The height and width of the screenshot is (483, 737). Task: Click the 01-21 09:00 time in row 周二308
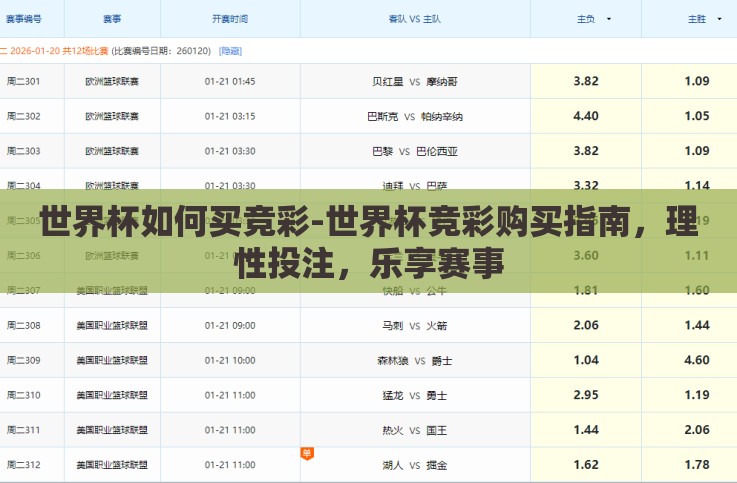click(x=230, y=325)
